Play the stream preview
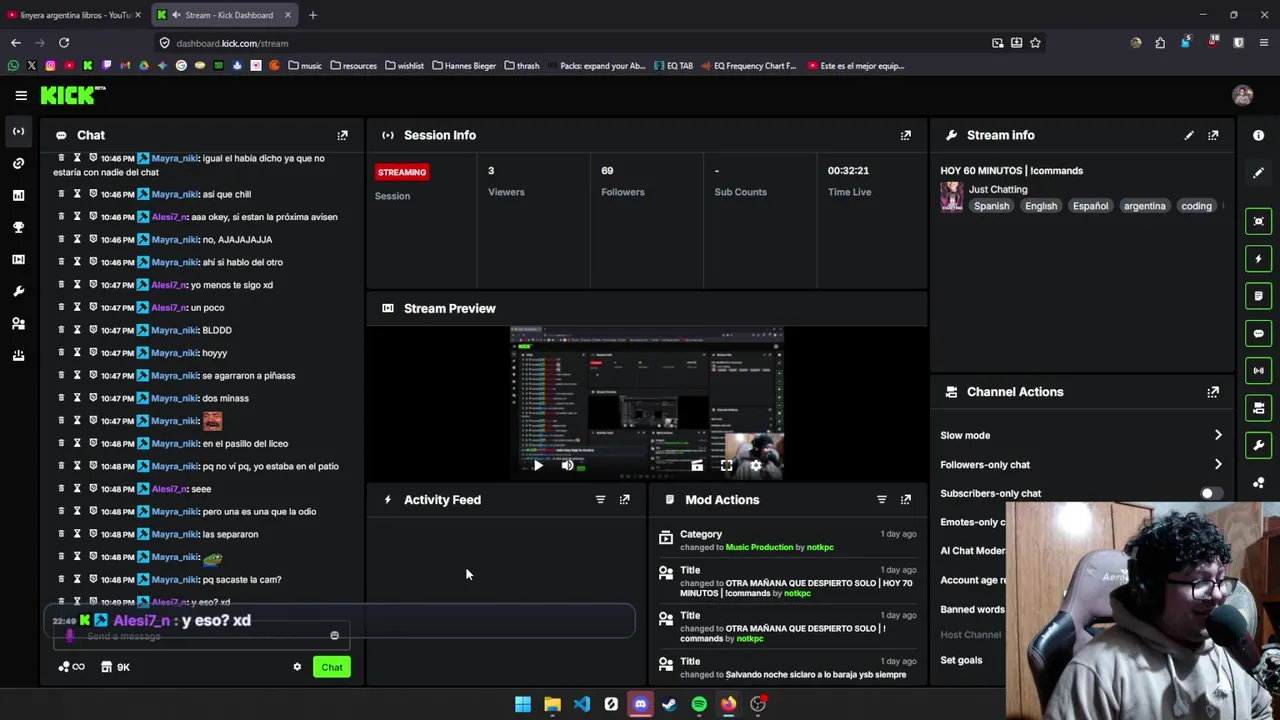The image size is (1280, 720). [538, 465]
